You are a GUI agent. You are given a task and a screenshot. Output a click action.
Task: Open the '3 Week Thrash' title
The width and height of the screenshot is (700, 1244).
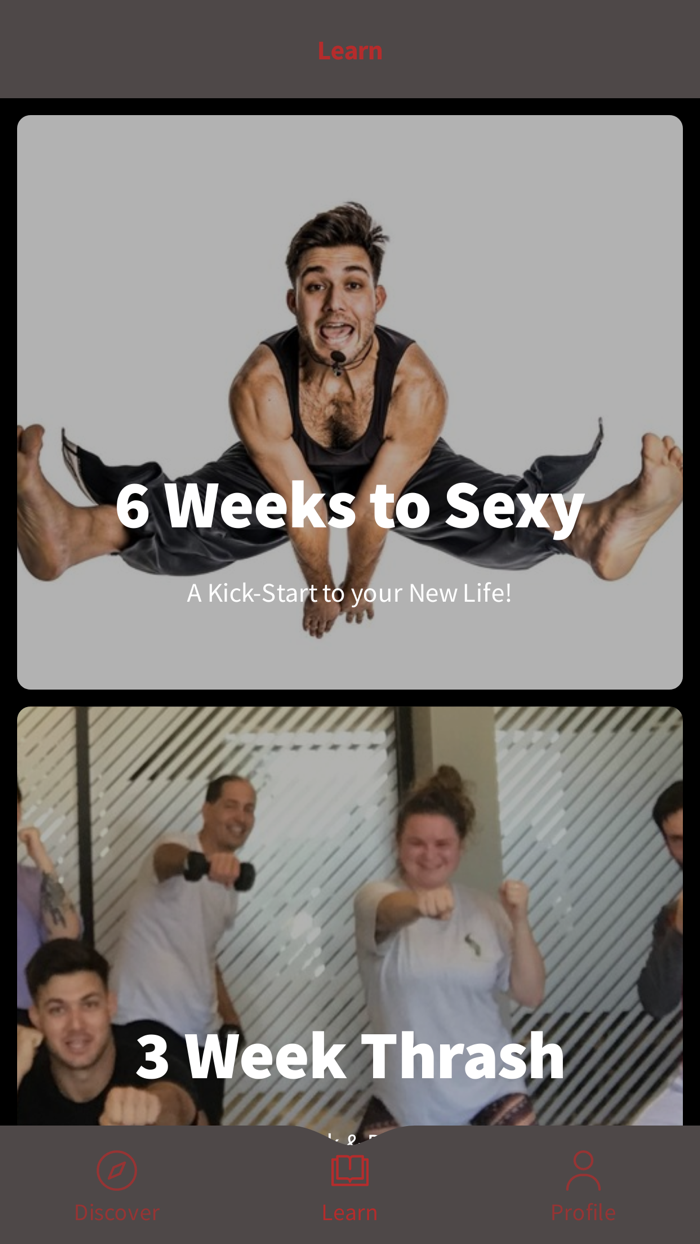(350, 1056)
